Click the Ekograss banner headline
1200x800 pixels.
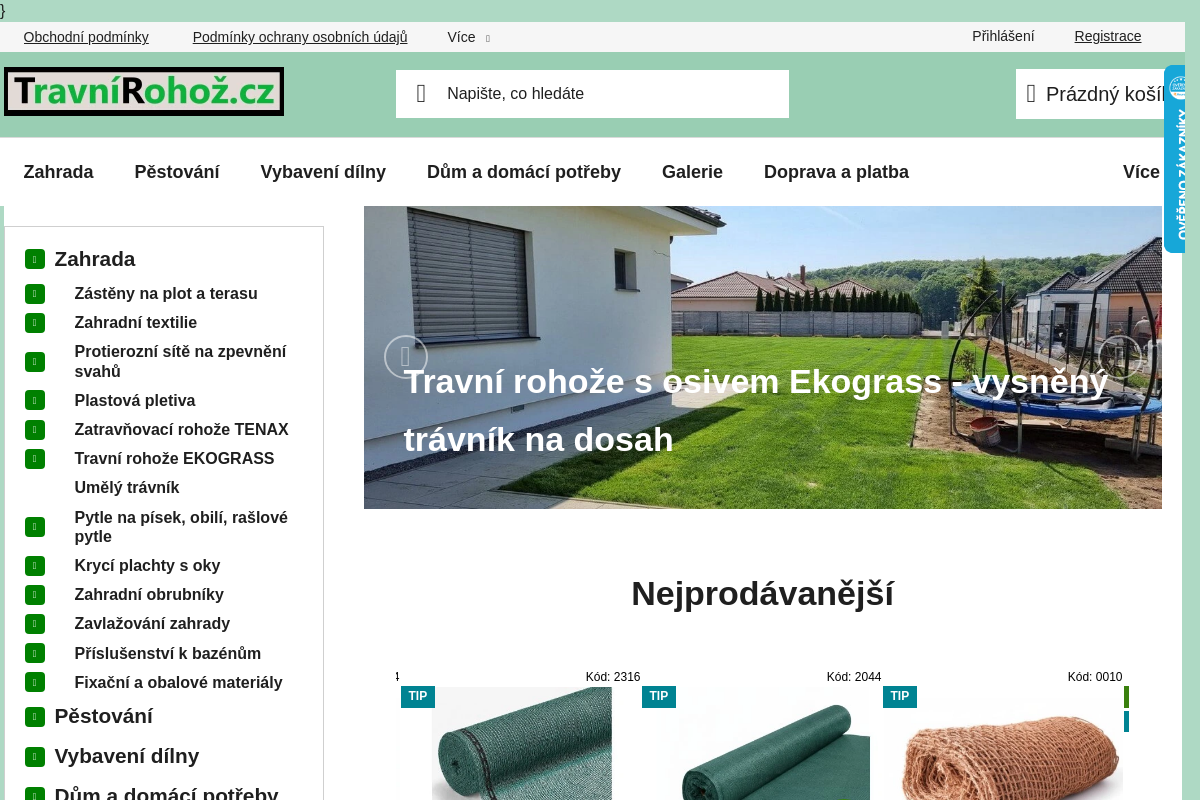pyautogui.click(x=756, y=411)
